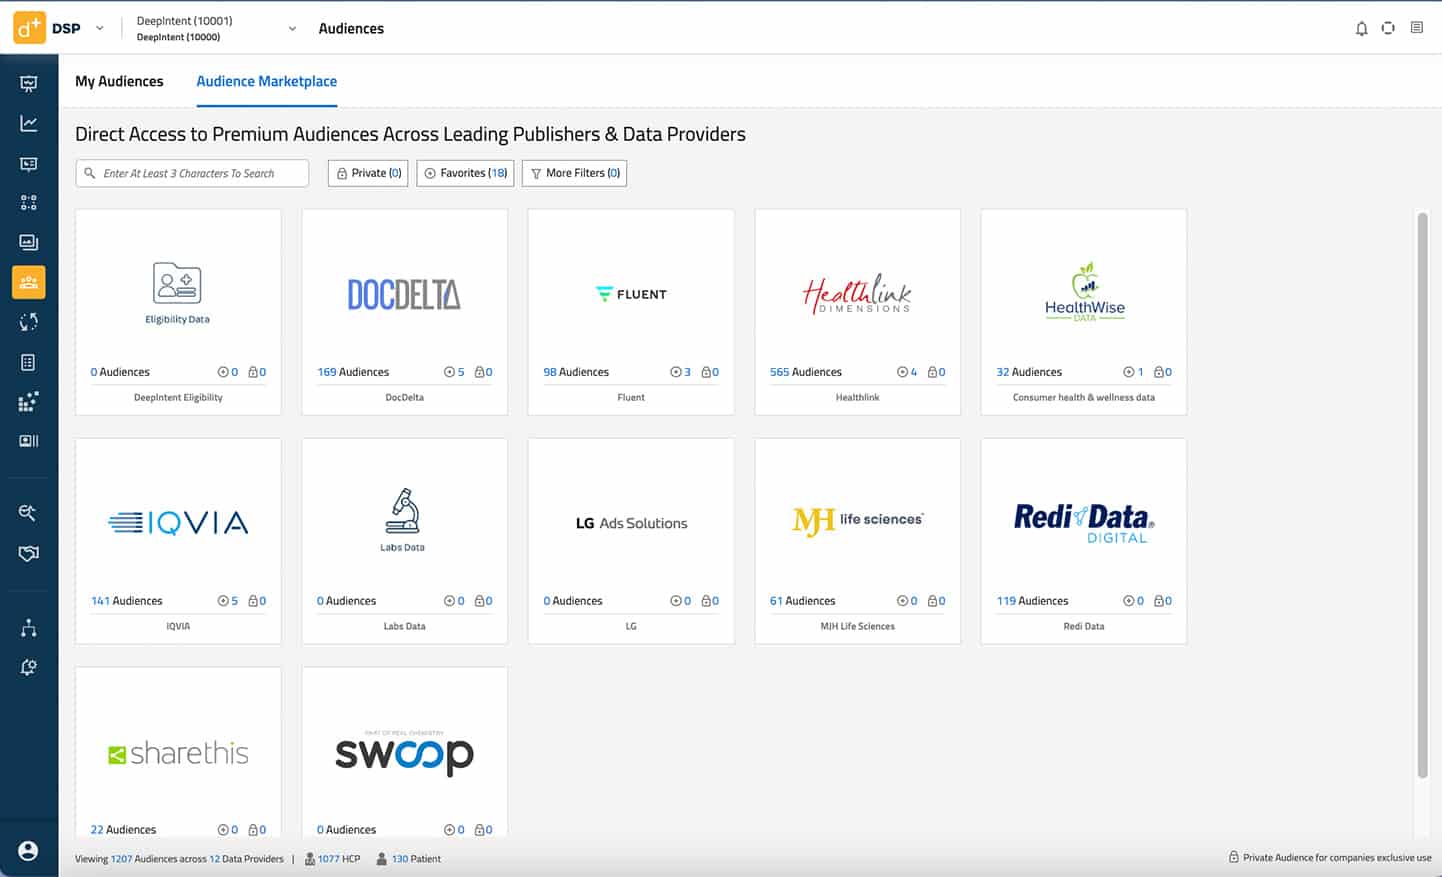
Task: Open the settings gear sidebar icon
Action: (28, 667)
